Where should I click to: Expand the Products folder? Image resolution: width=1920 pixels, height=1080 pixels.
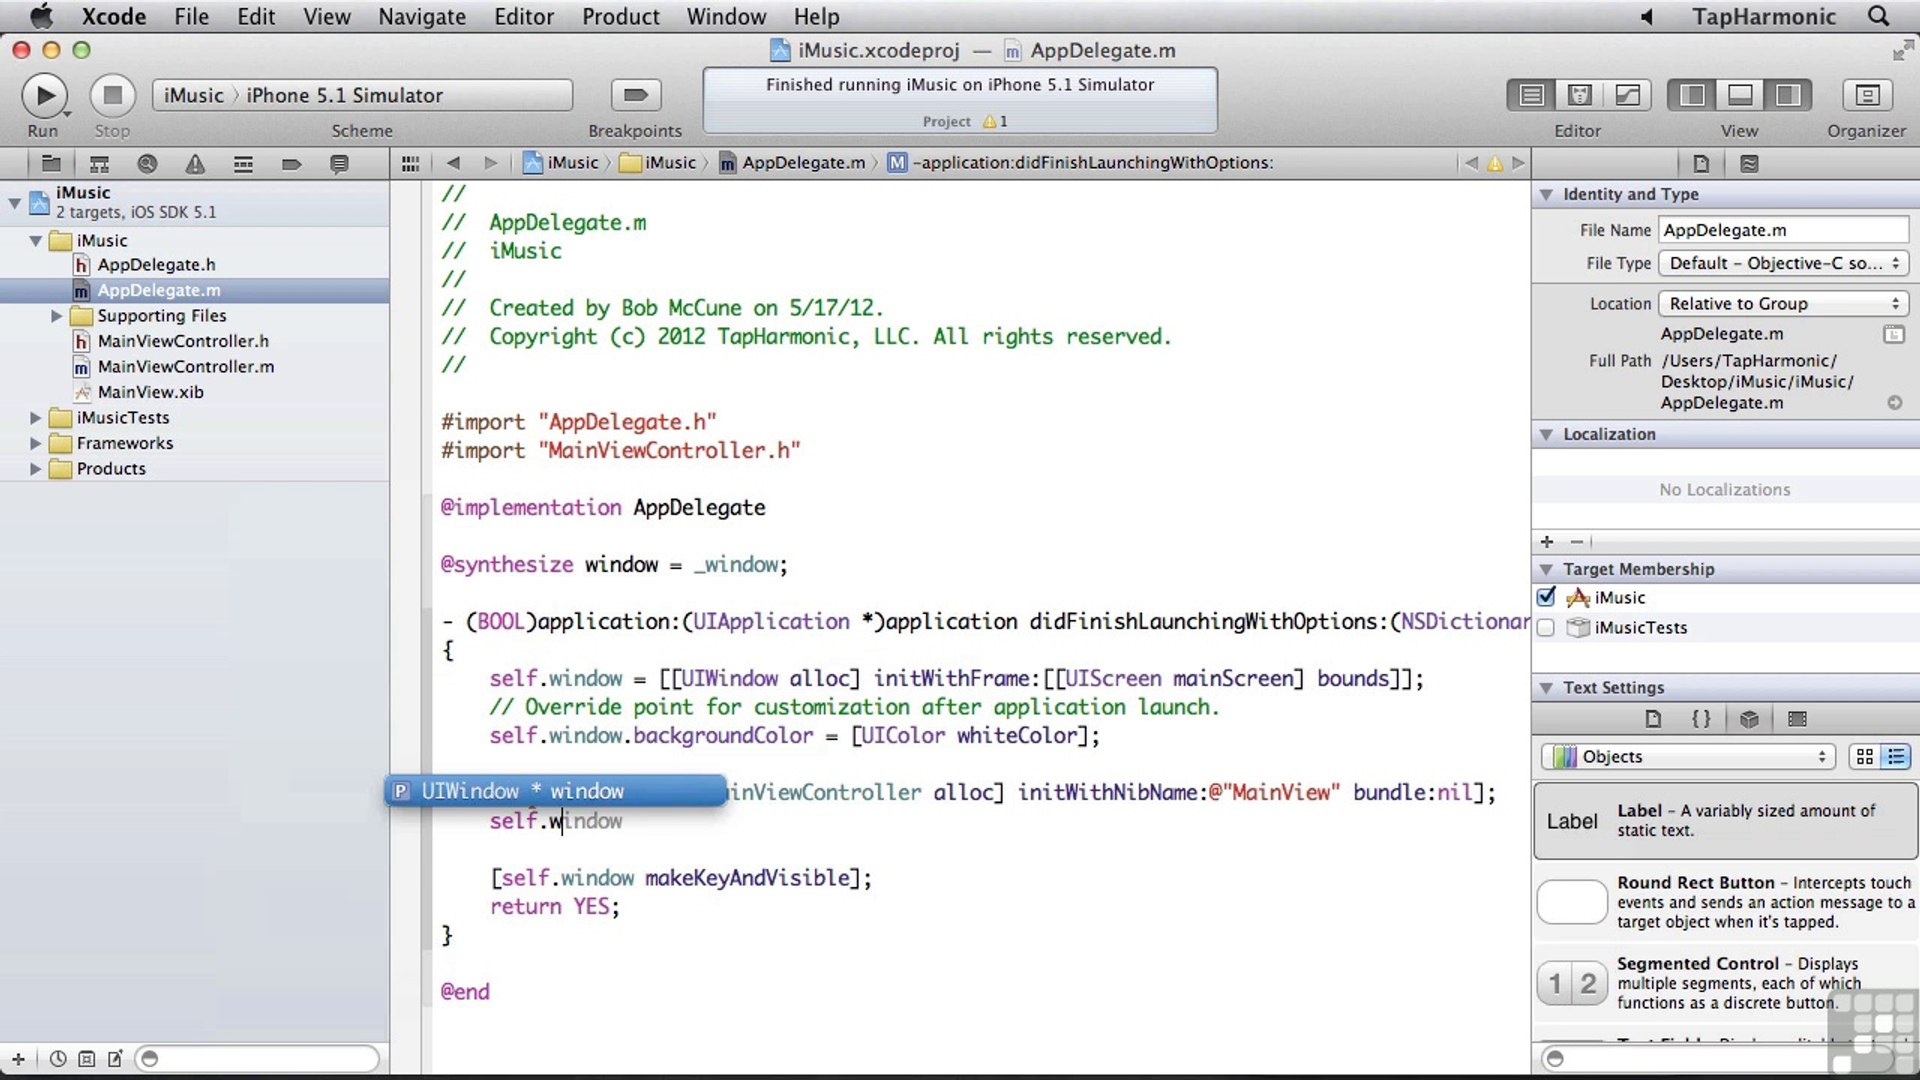(36, 469)
